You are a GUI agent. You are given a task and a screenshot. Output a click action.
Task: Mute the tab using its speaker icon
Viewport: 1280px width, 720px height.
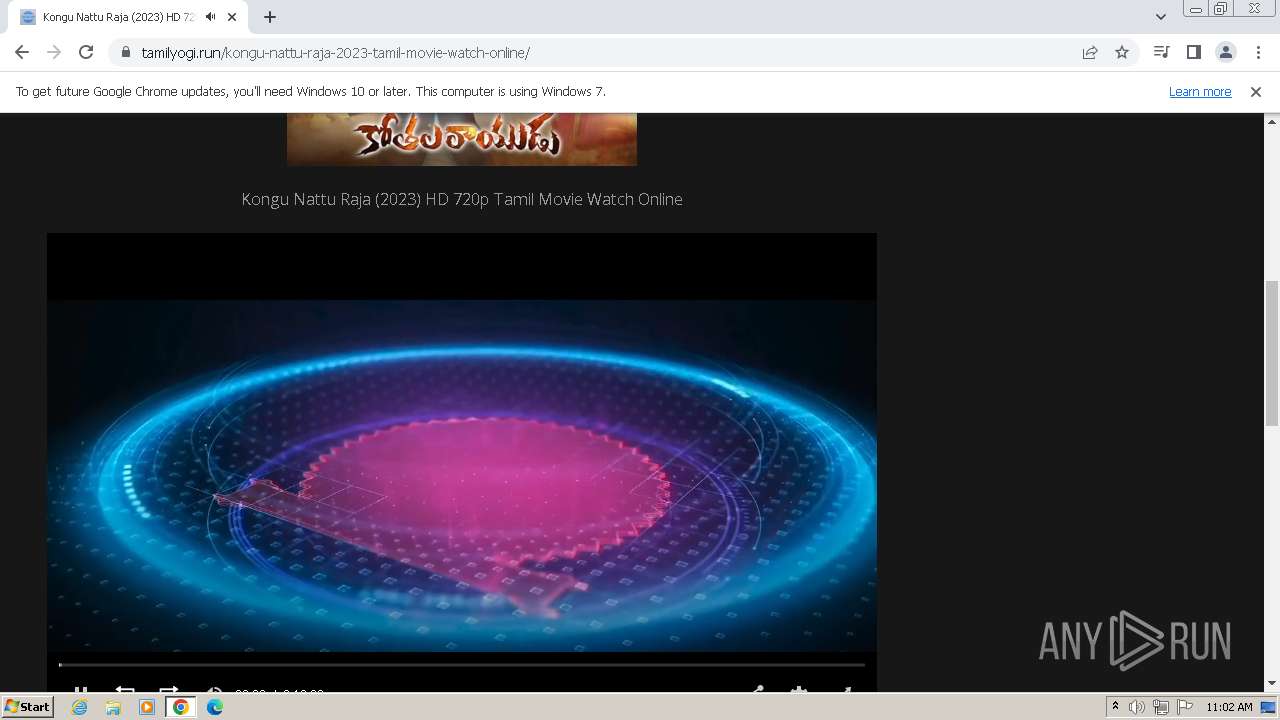point(210,17)
